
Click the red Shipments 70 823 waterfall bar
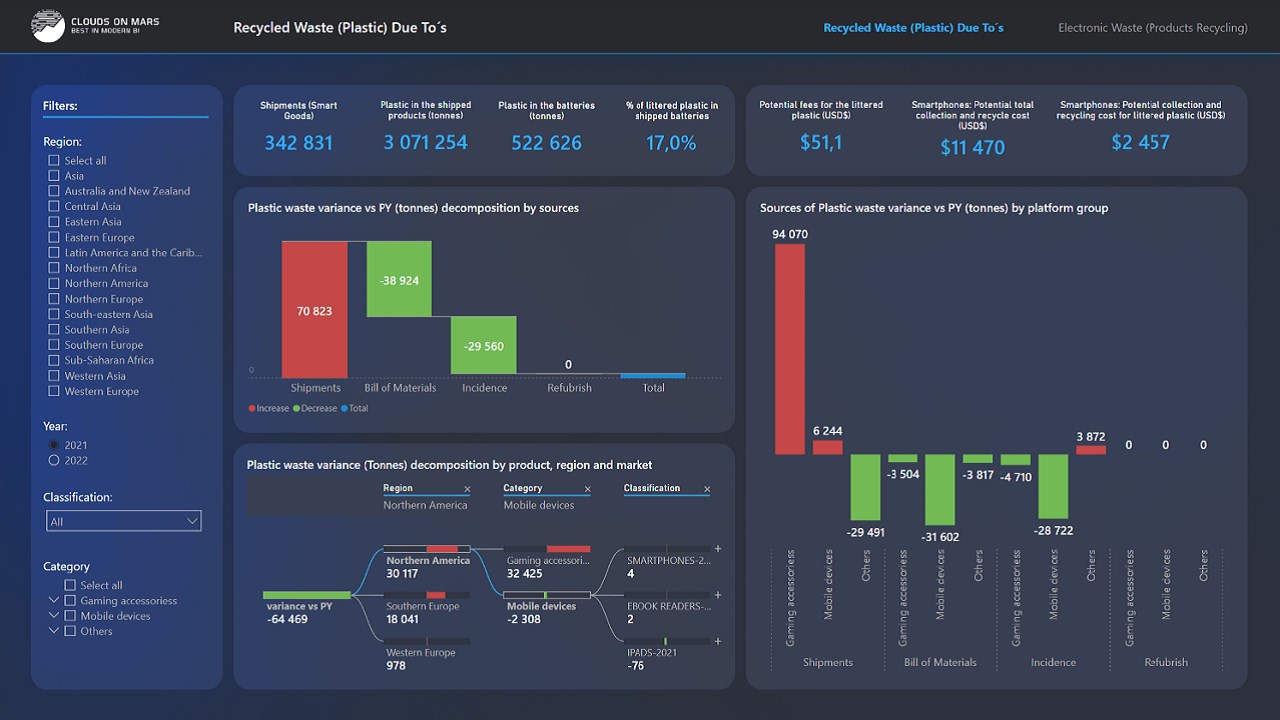(314, 309)
